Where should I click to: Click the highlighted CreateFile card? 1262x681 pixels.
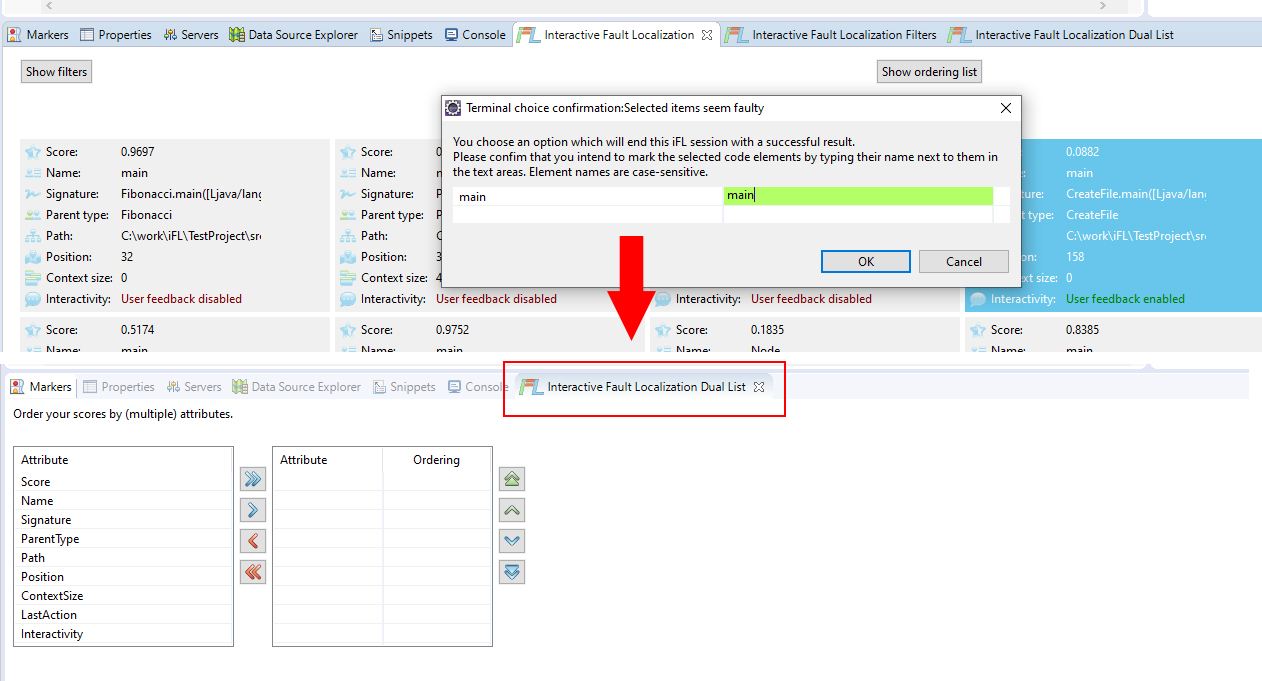(1113, 225)
